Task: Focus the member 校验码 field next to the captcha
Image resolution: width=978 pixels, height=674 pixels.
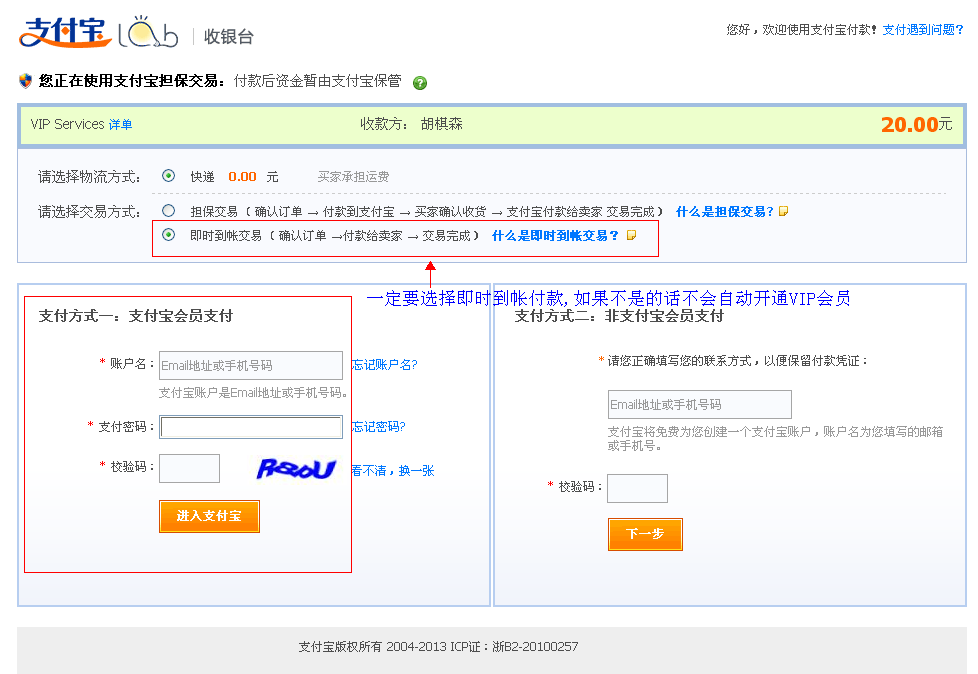Action: 190,468
